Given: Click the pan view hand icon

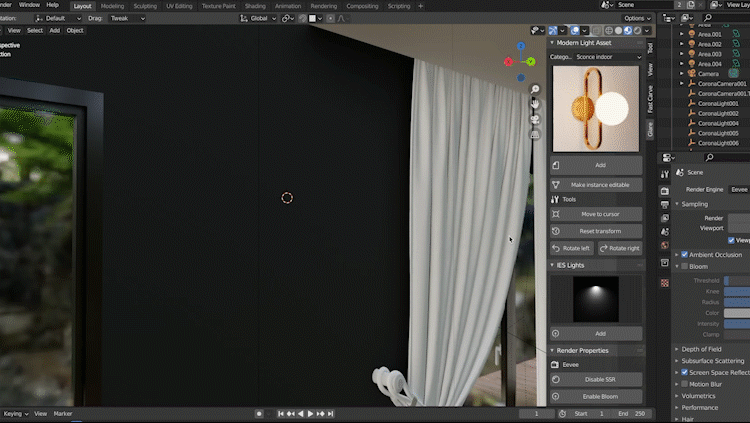Looking at the screenshot, I should (535, 104).
